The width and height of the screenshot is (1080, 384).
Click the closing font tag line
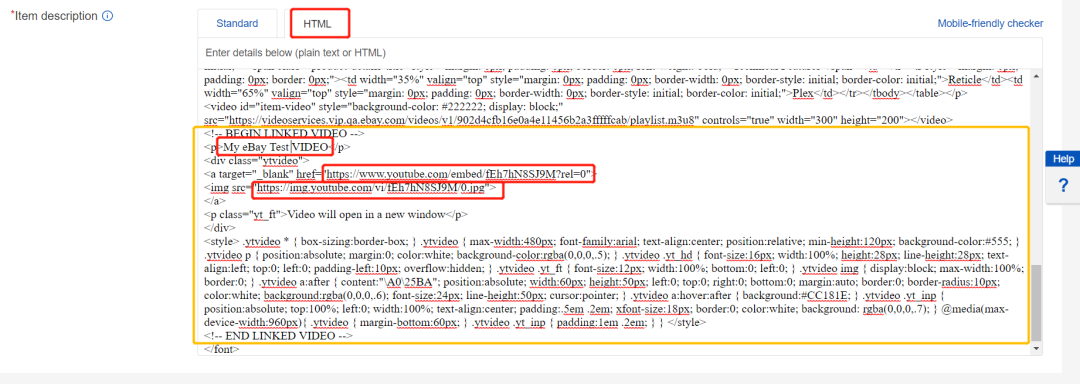(x=222, y=349)
